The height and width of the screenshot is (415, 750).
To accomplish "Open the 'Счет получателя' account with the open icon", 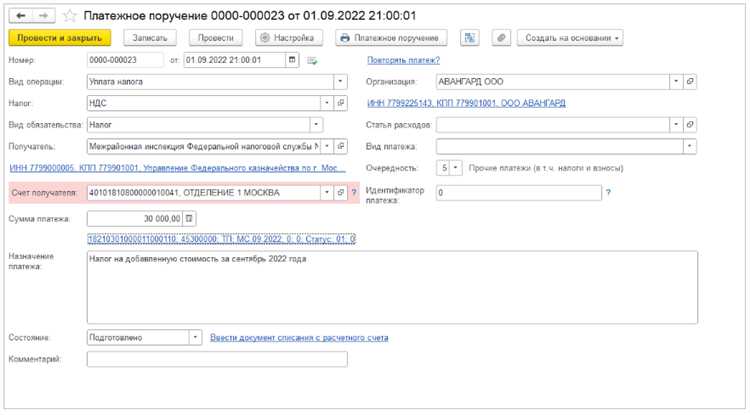I will [341, 193].
